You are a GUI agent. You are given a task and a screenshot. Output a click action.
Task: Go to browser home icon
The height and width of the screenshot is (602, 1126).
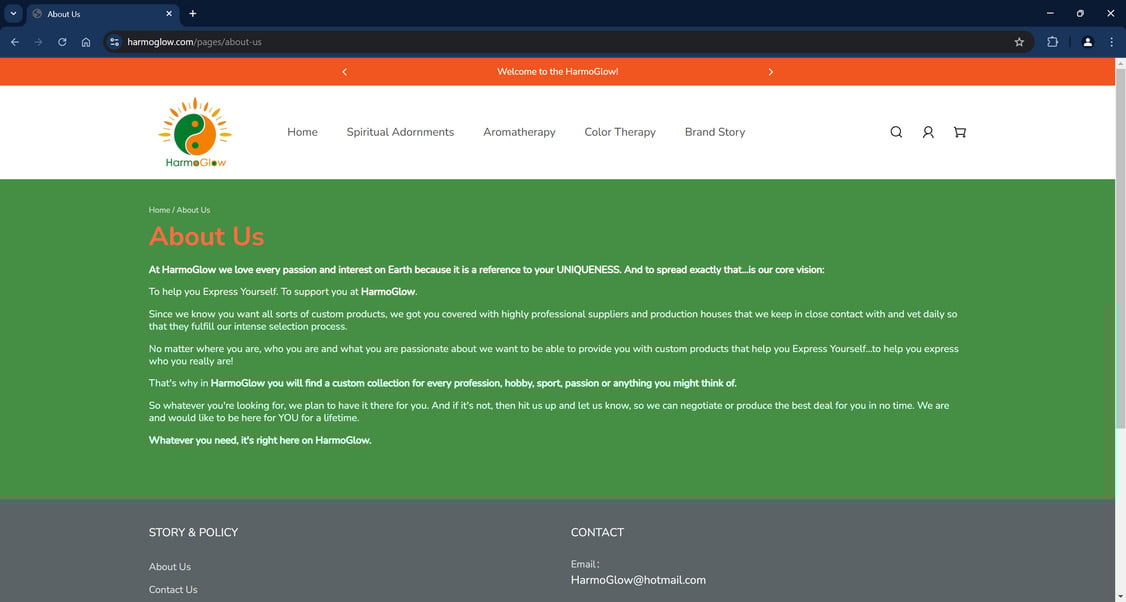coord(86,42)
